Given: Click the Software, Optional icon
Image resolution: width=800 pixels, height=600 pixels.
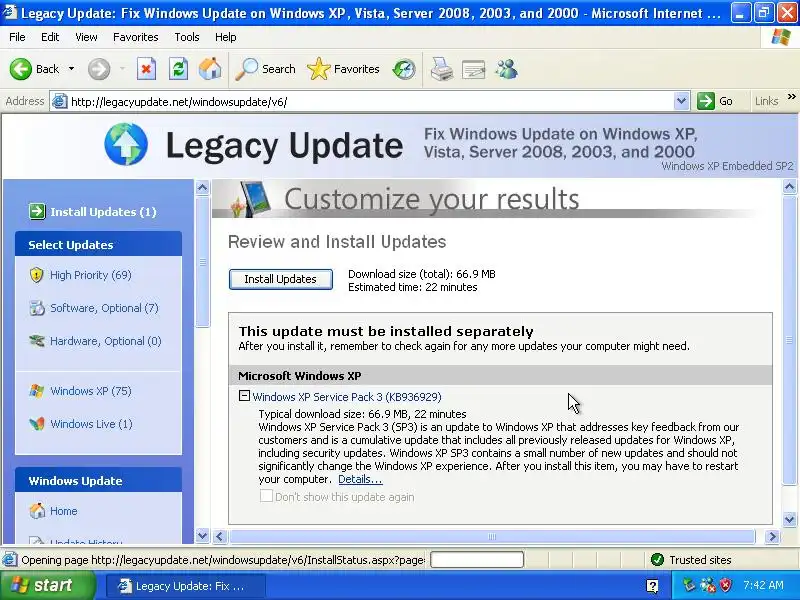Looking at the screenshot, I should (37, 308).
